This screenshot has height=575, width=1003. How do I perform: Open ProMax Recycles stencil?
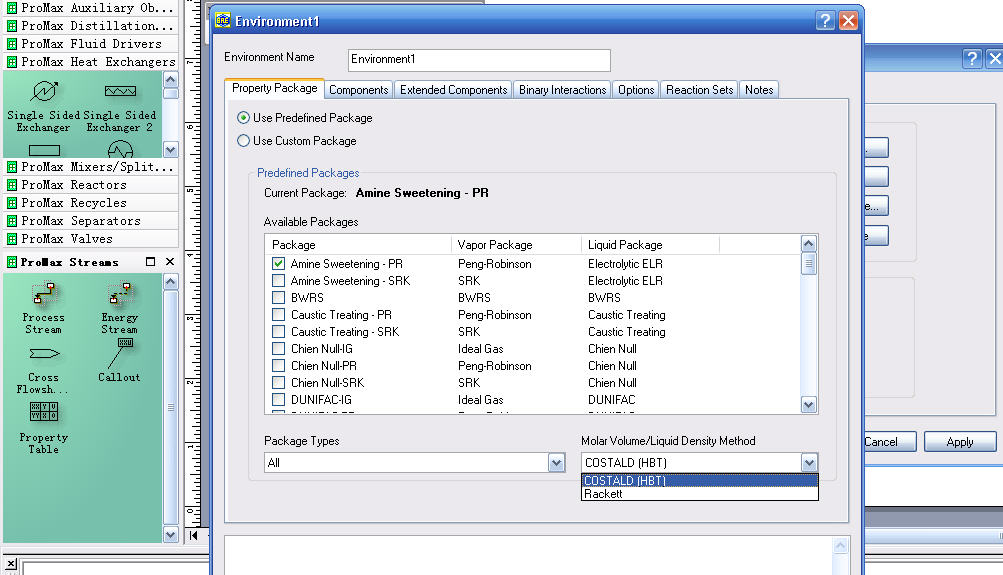pyautogui.click(x=91, y=202)
